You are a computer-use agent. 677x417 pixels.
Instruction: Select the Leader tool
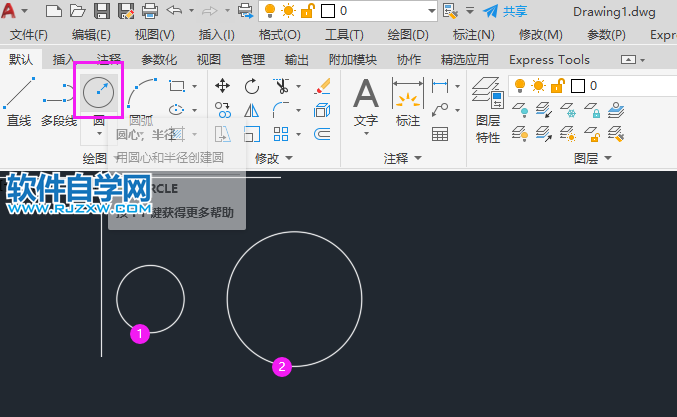point(440,110)
